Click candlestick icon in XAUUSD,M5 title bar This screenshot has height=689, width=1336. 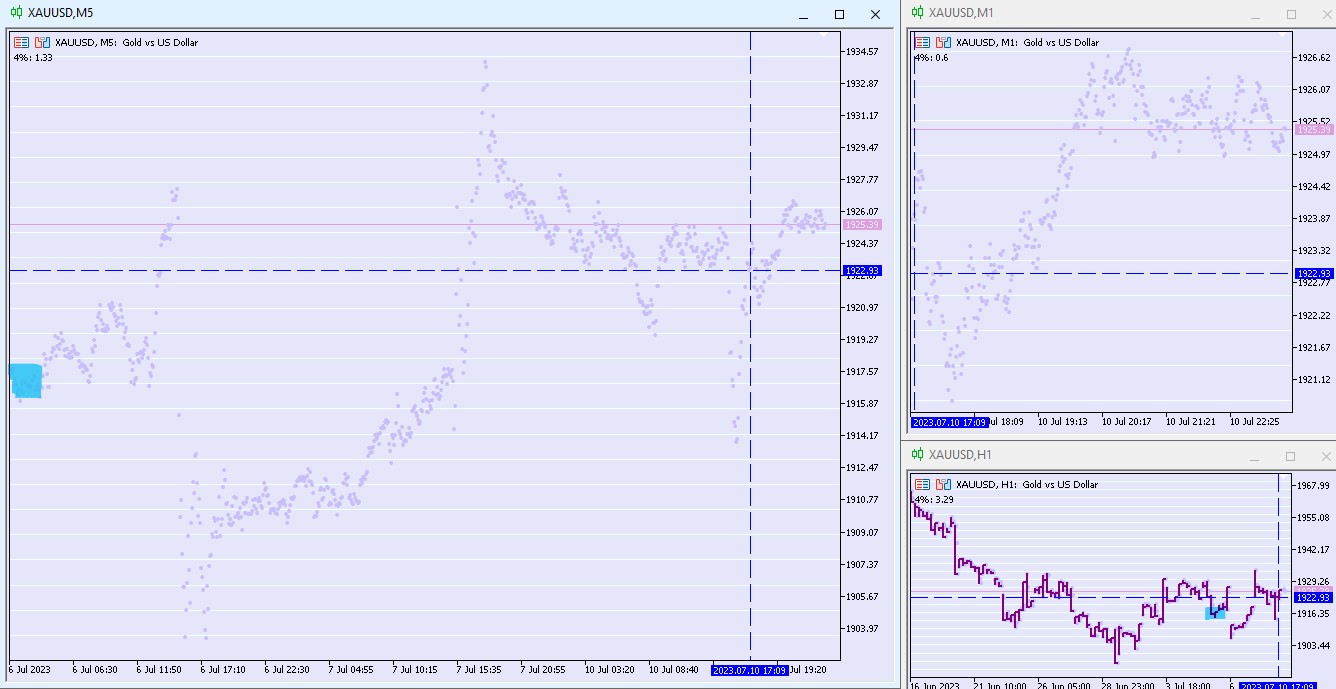(15, 13)
